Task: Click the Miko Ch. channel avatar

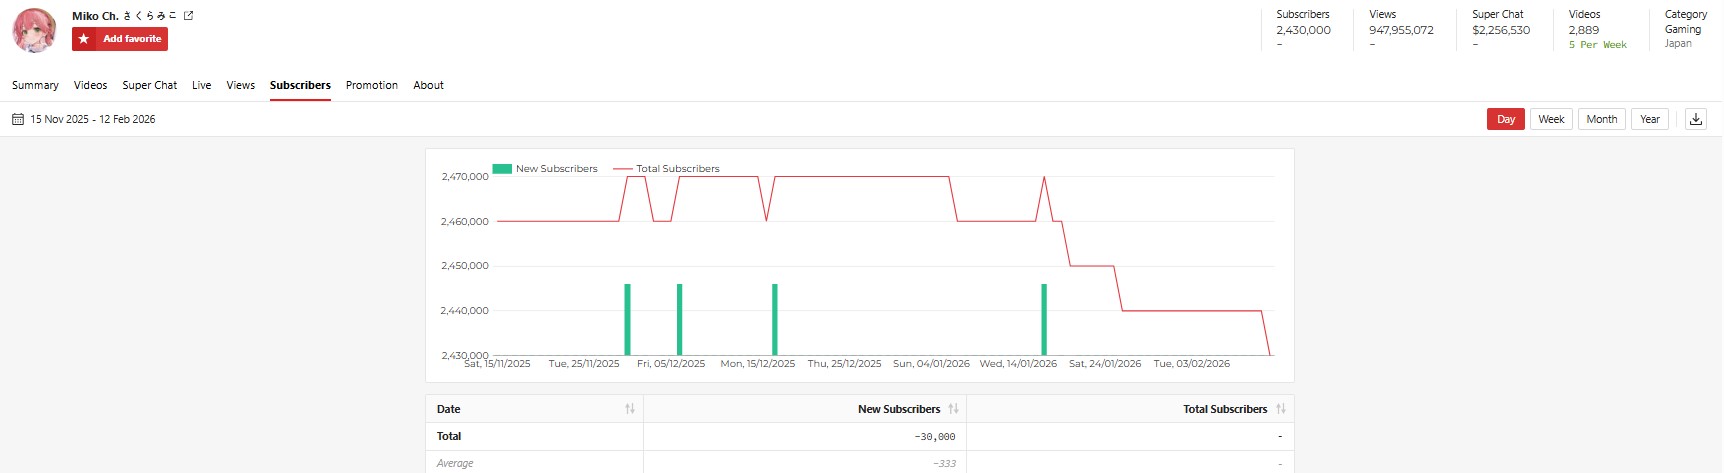Action: click(x=34, y=30)
